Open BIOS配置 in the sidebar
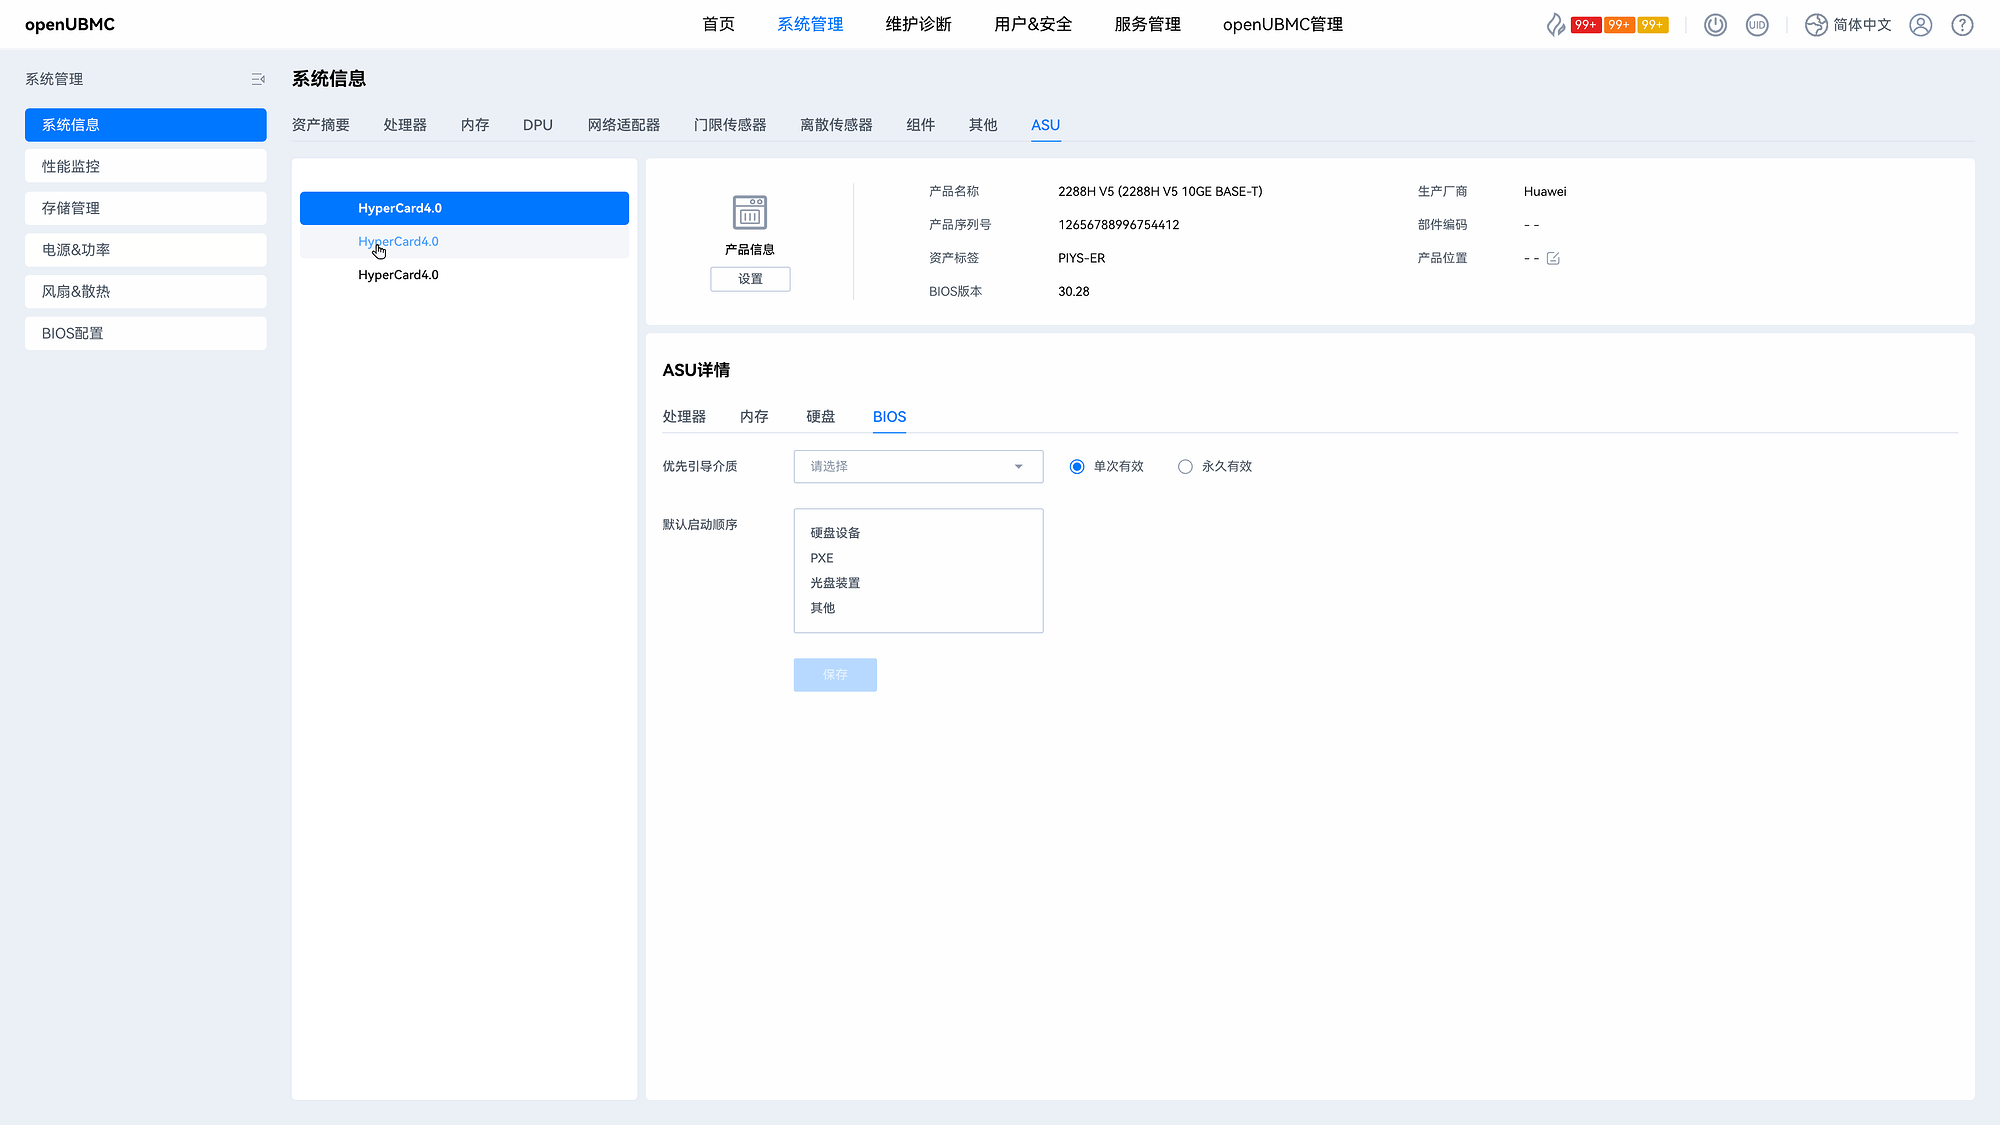2000x1125 pixels. point(146,333)
